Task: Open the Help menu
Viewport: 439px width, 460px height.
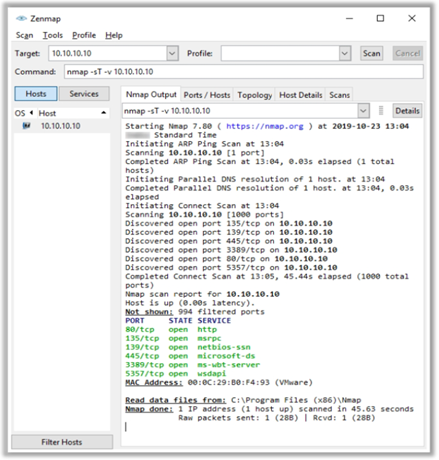Action: 114,35
